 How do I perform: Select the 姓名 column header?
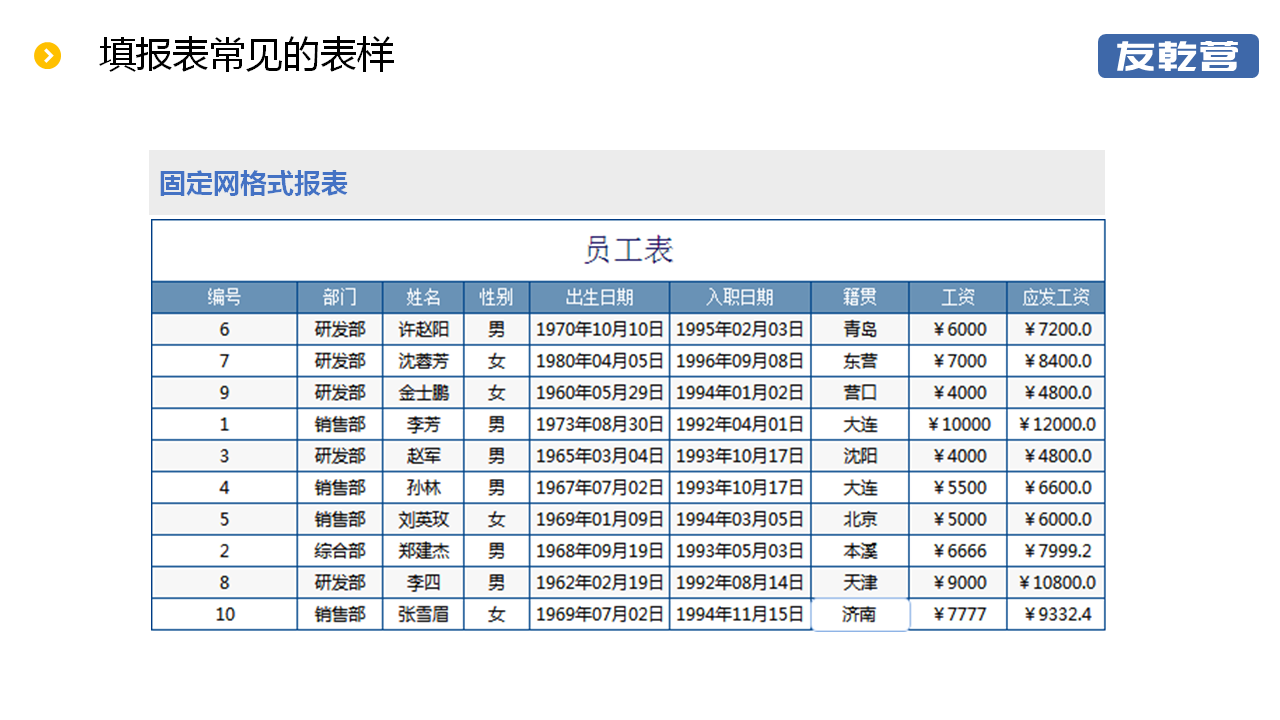(x=423, y=297)
